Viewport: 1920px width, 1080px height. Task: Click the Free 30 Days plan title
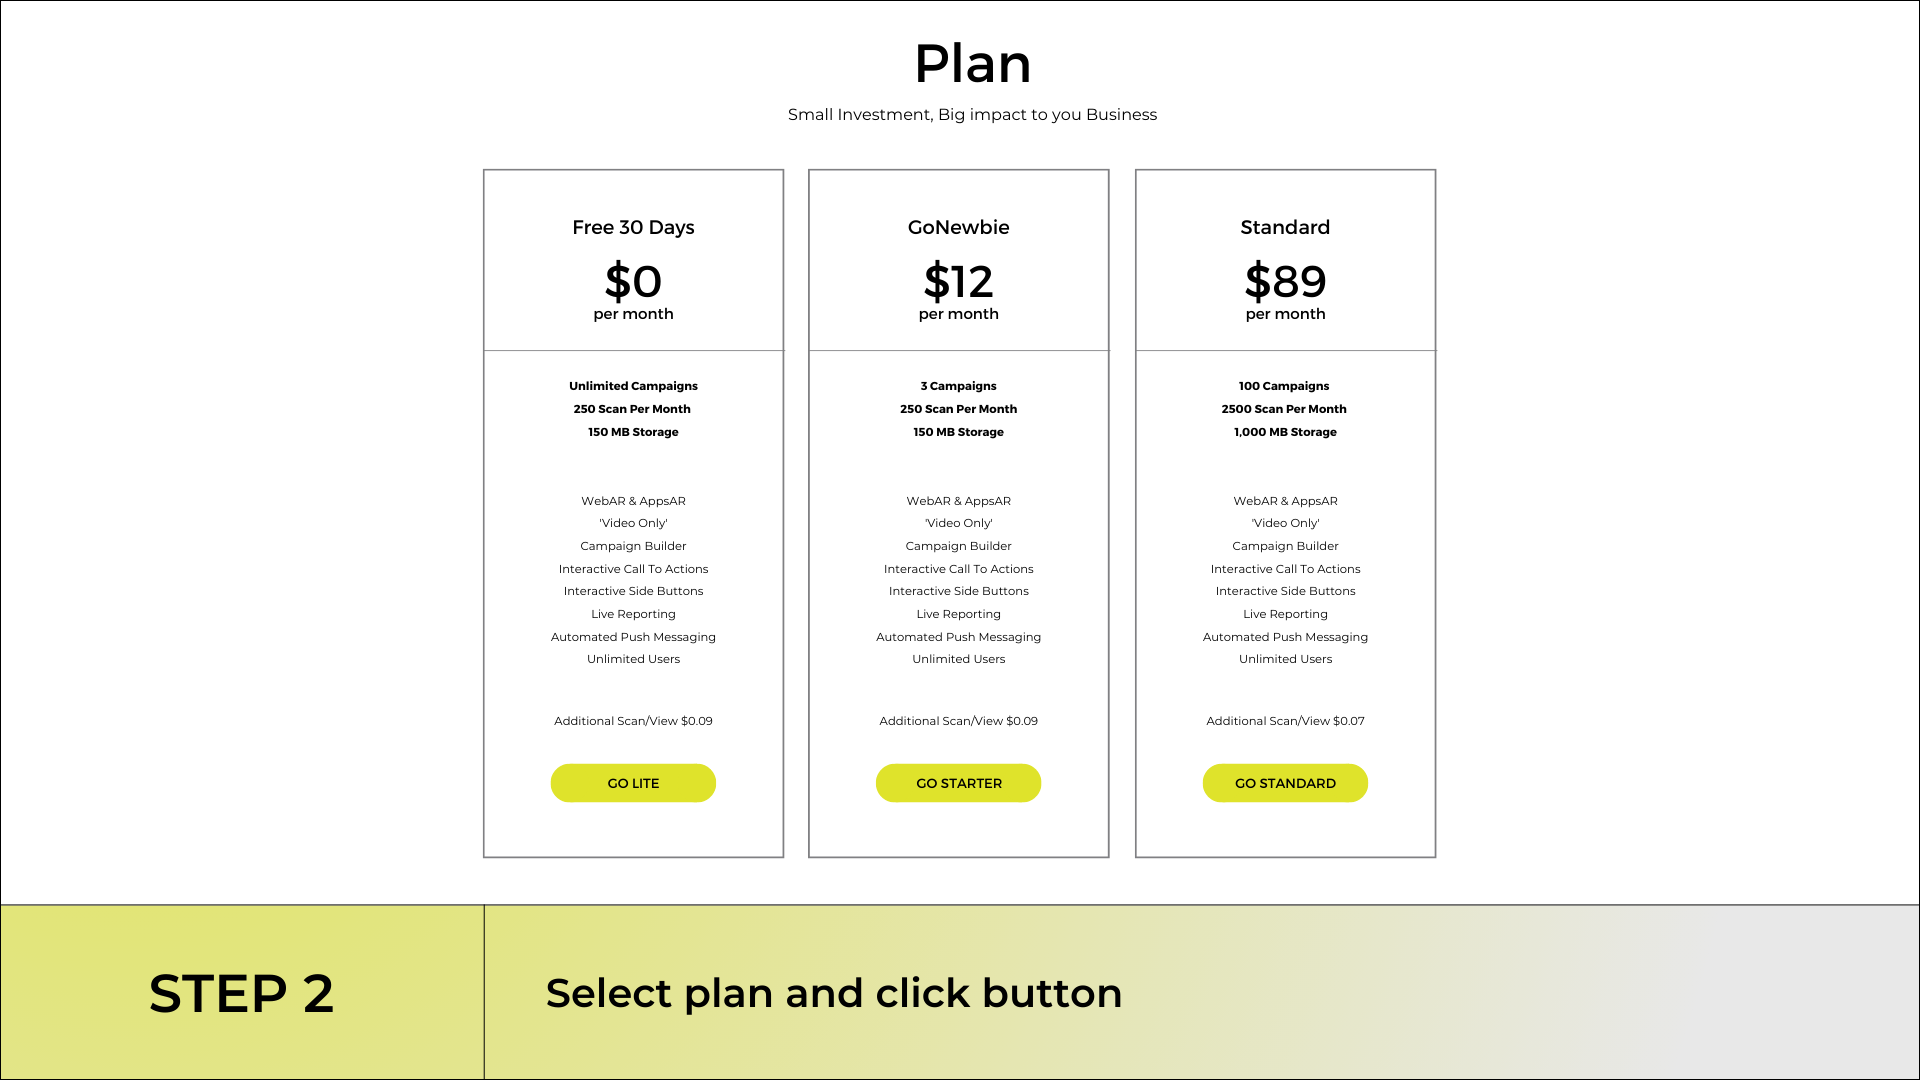633,227
